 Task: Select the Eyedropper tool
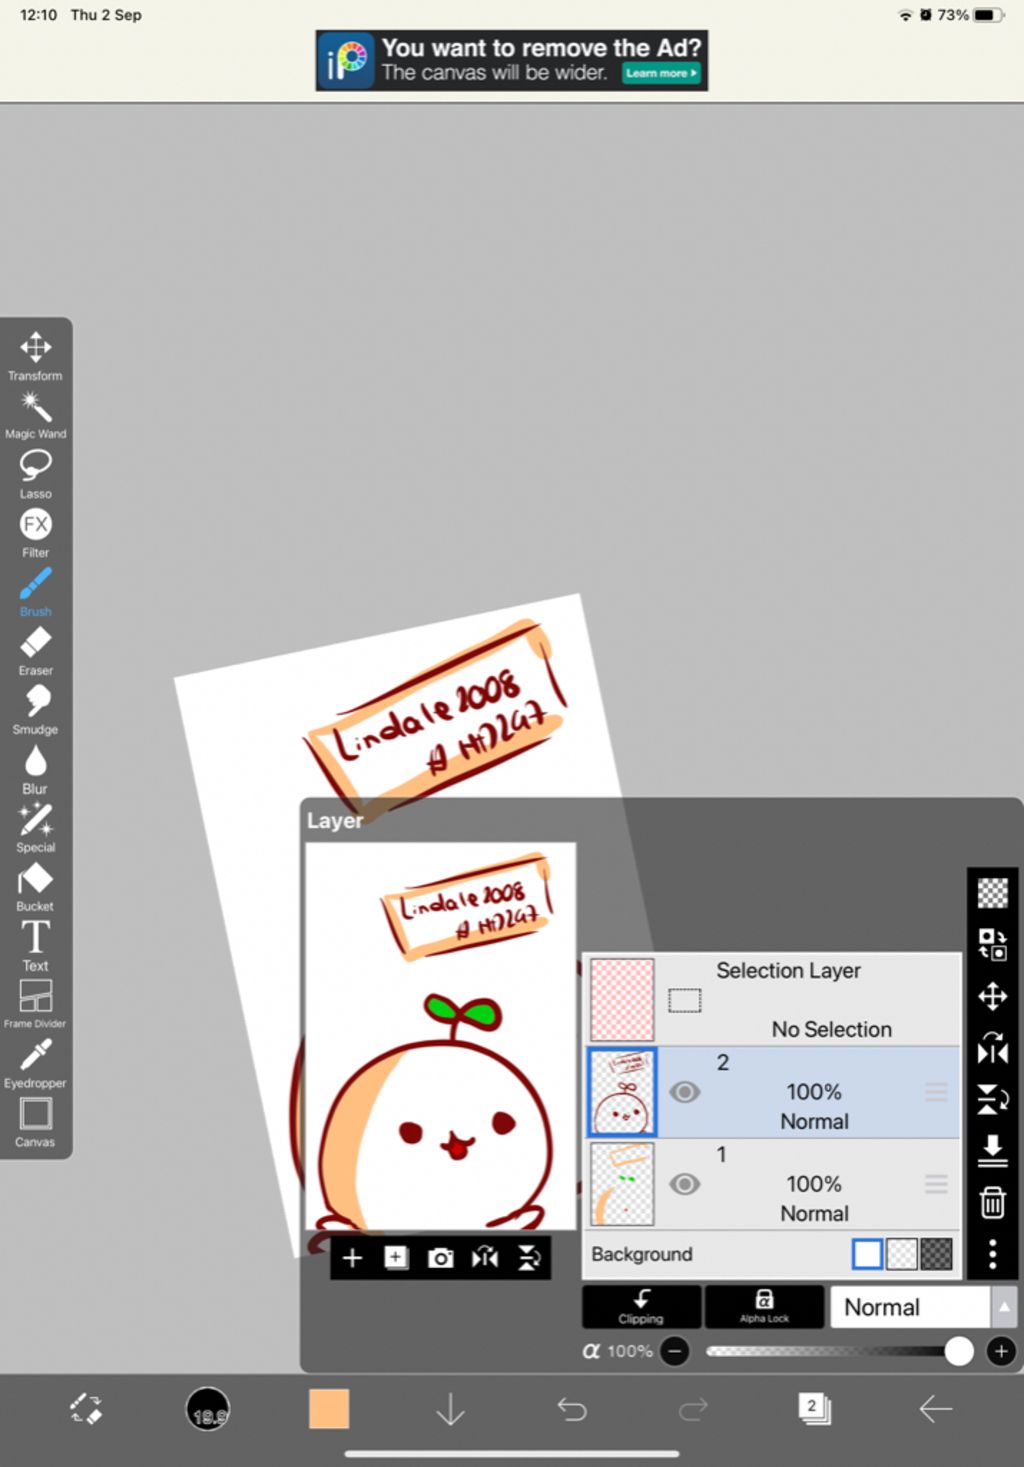(x=36, y=1062)
